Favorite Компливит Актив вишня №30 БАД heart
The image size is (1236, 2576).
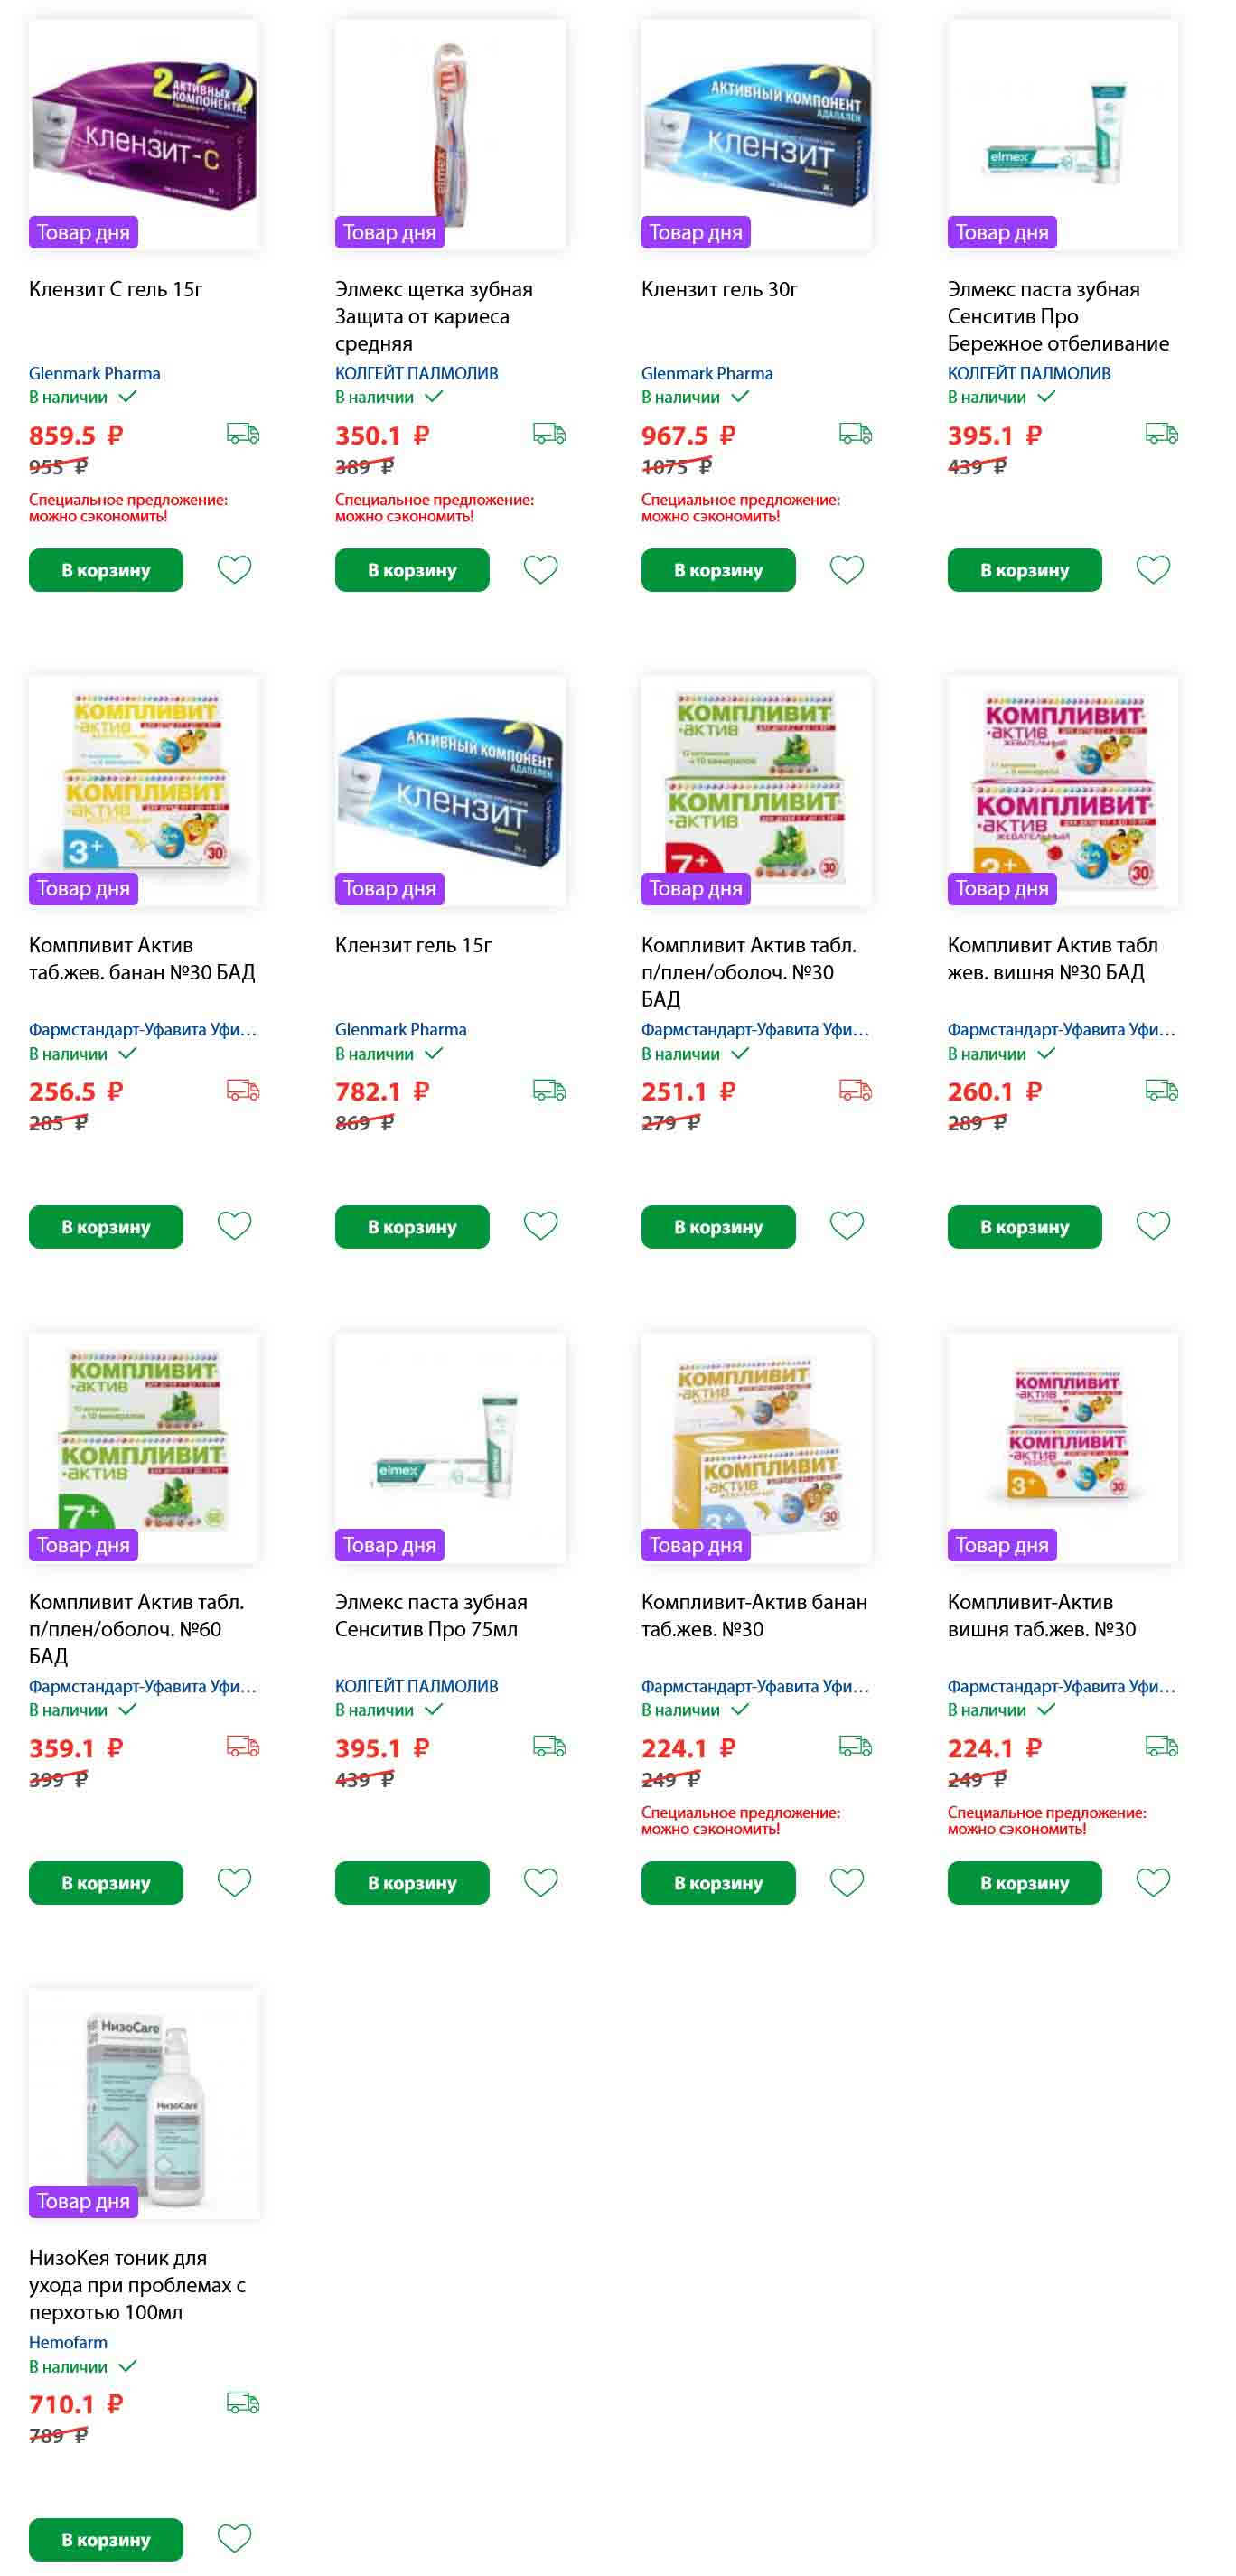[x=1153, y=1225]
